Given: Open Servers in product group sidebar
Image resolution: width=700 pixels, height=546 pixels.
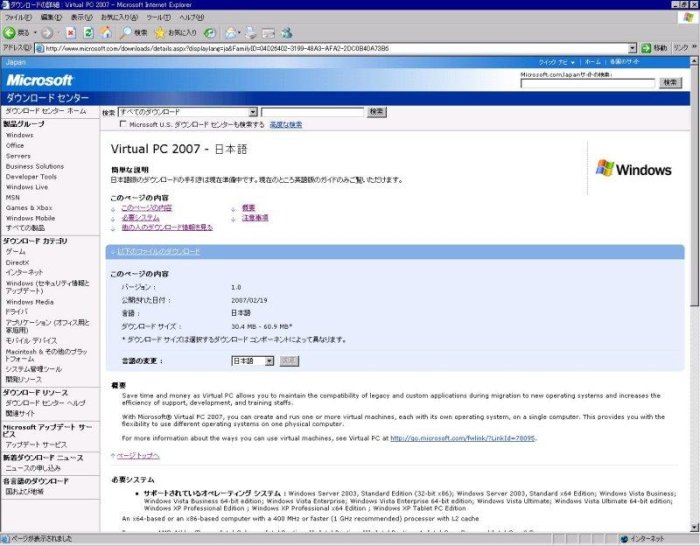Looking at the screenshot, I should point(18,156).
